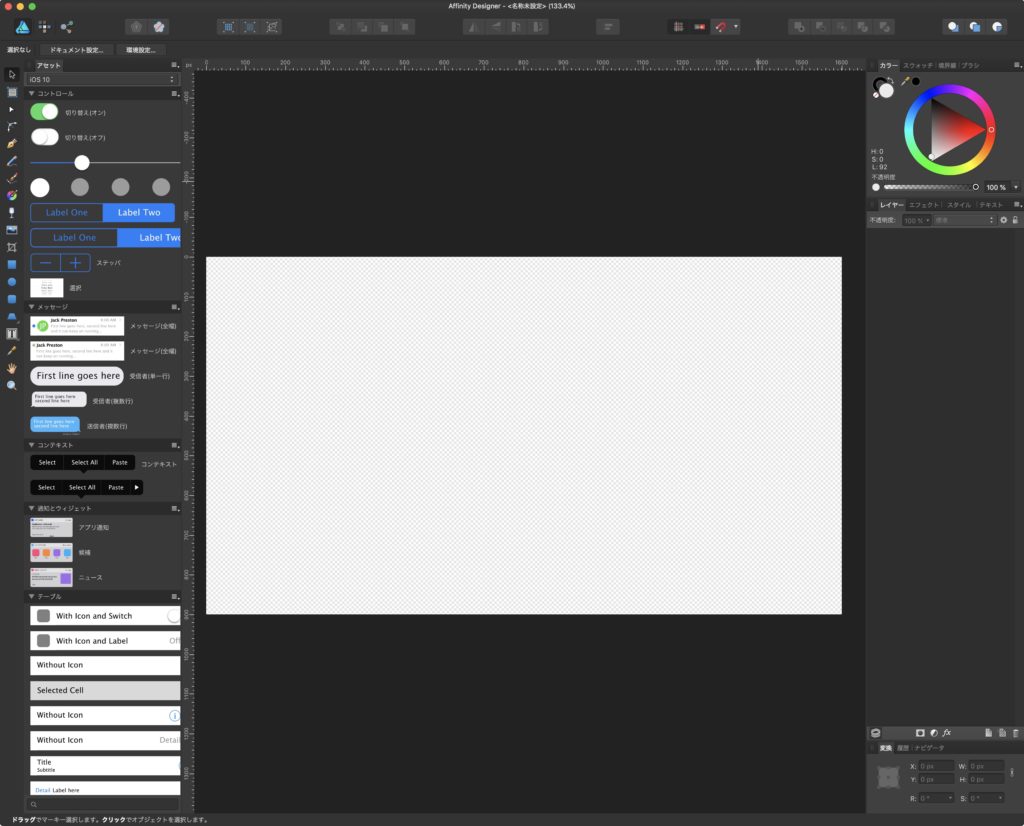Screen dimensions: 1024x826
Task: Open the layer settings gear icon
Action: 1004,220
